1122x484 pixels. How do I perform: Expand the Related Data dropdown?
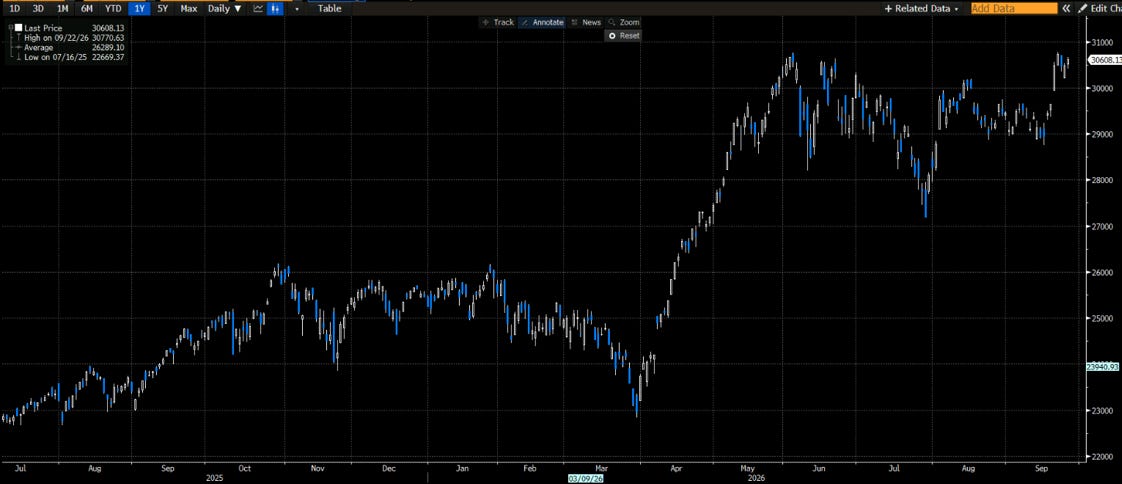[922, 9]
